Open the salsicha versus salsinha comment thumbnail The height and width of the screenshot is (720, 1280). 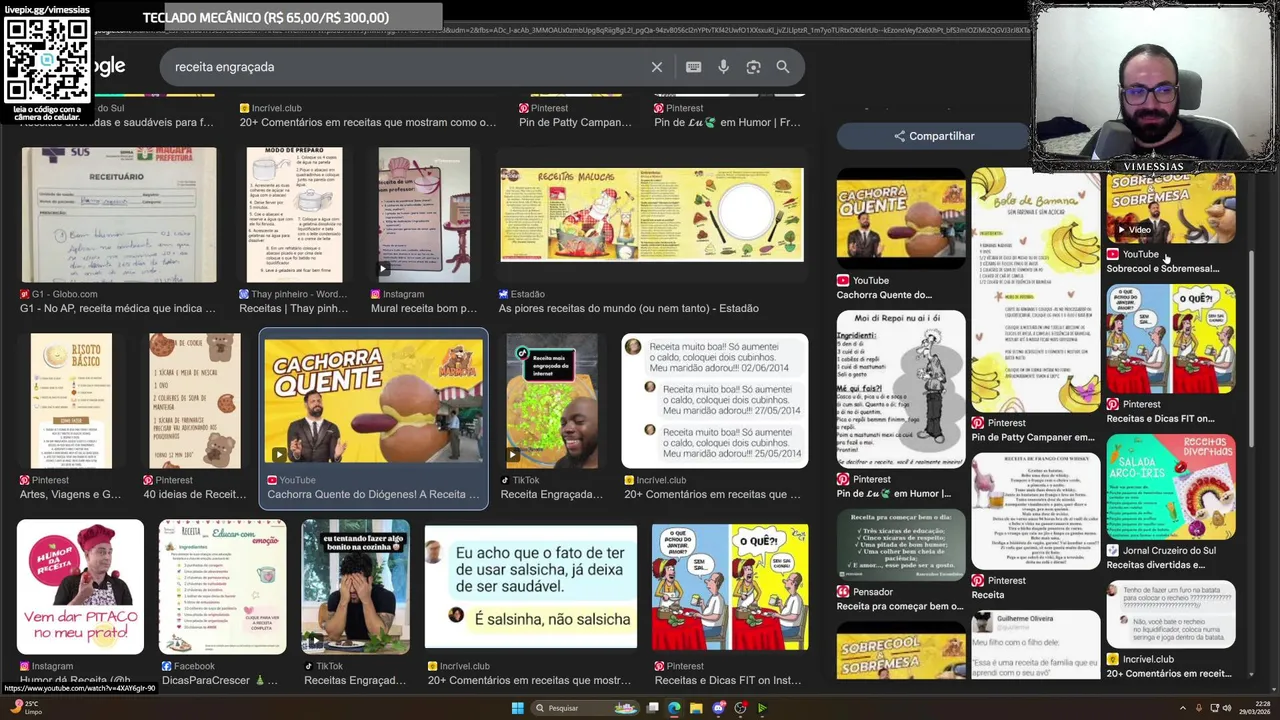coord(531,586)
